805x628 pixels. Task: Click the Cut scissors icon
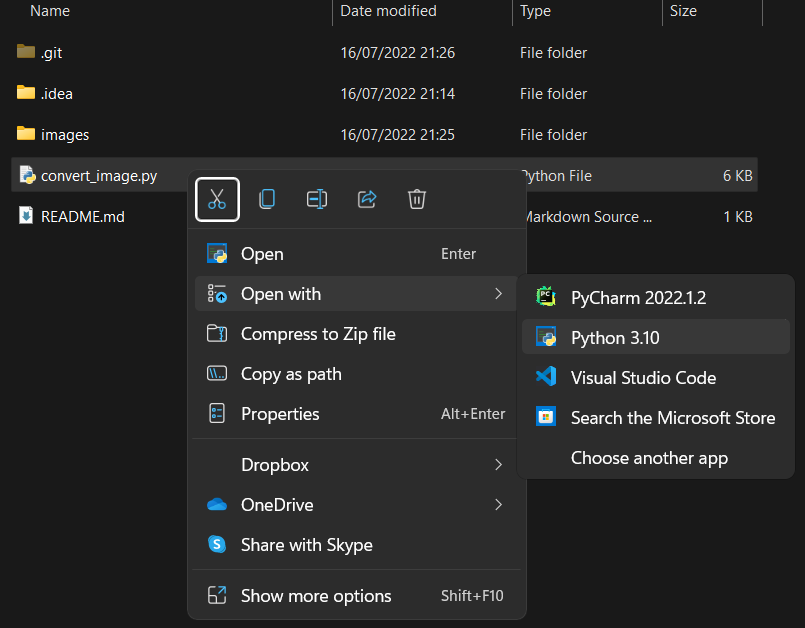pos(217,199)
